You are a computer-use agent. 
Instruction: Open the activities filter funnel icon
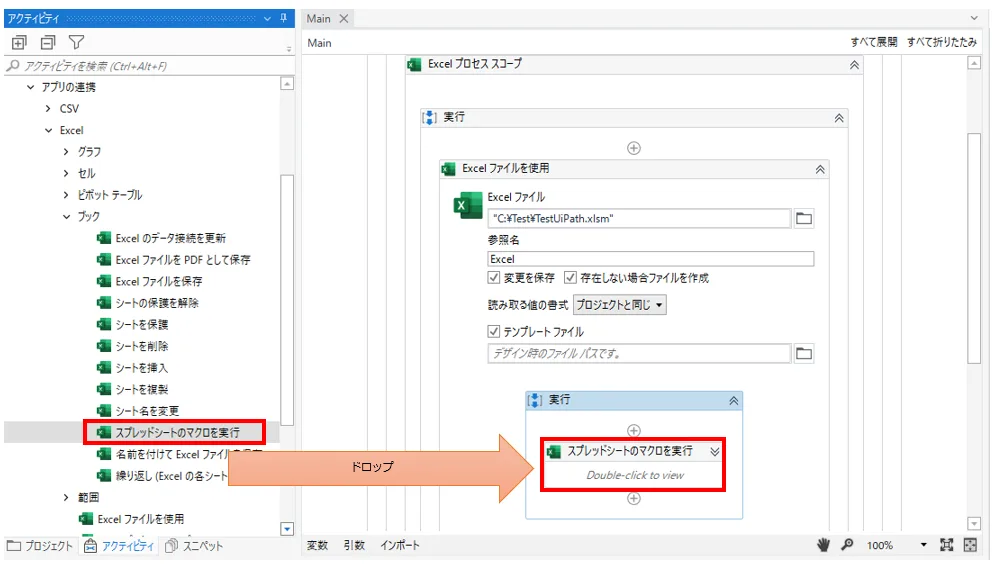click(76, 42)
